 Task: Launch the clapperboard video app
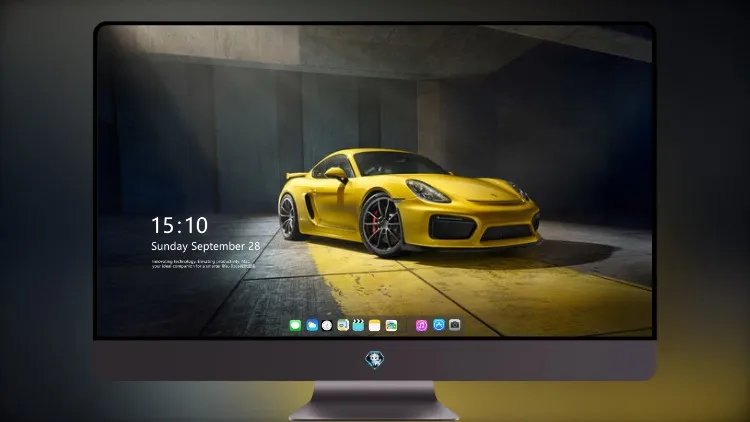point(358,325)
